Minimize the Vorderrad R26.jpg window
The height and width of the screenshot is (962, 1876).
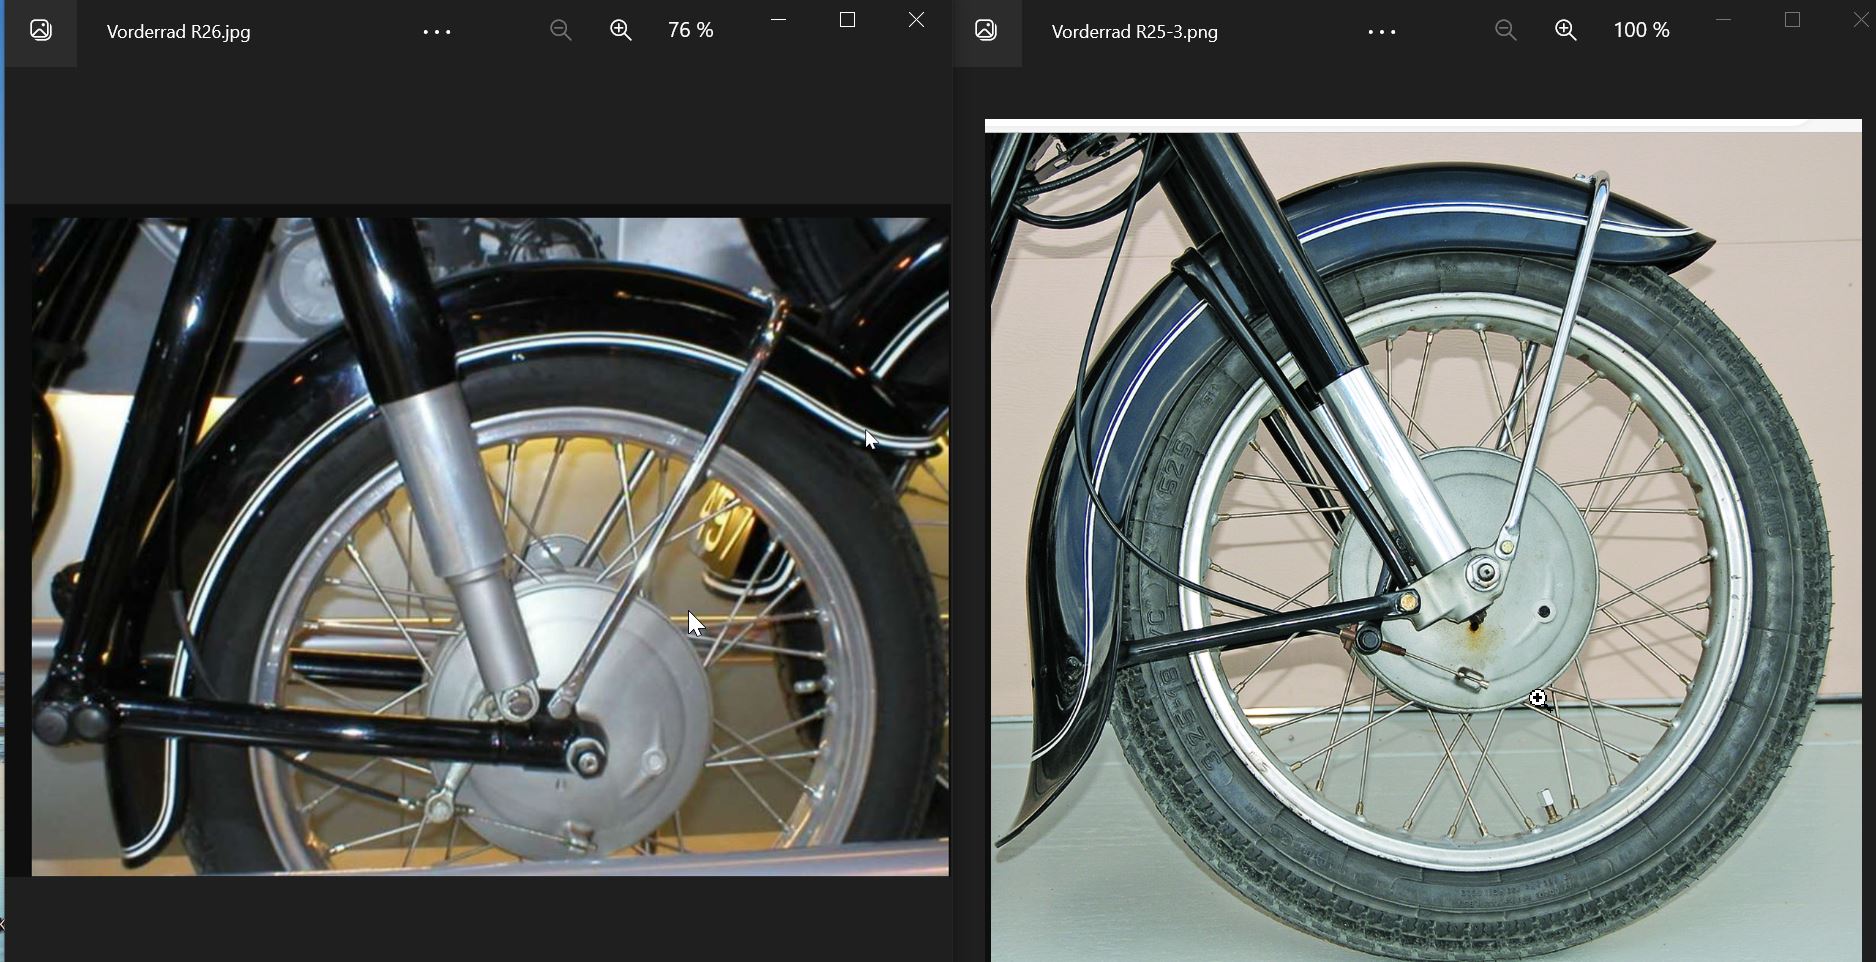[779, 20]
